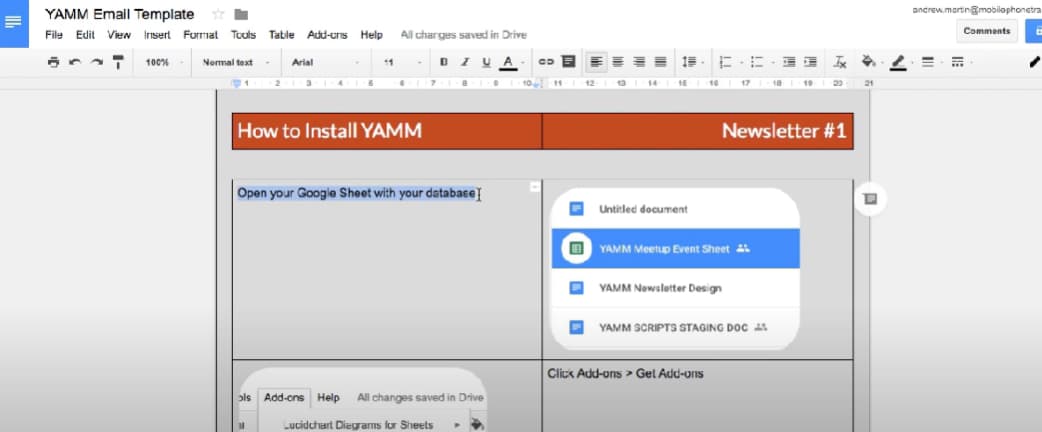Toggle italic formatting

pos(465,62)
